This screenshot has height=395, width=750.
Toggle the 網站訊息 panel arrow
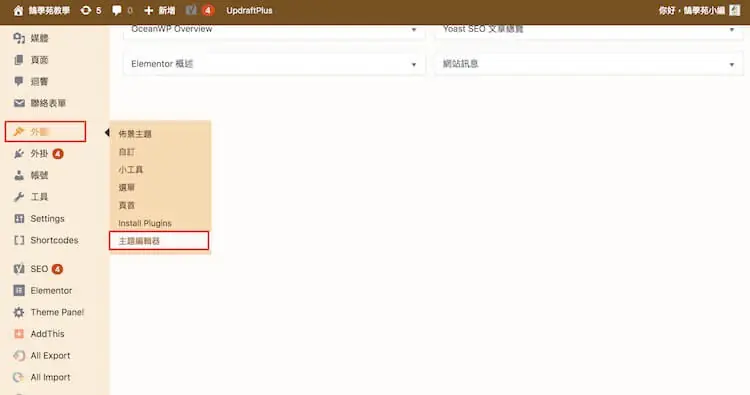pyautogui.click(x=732, y=64)
